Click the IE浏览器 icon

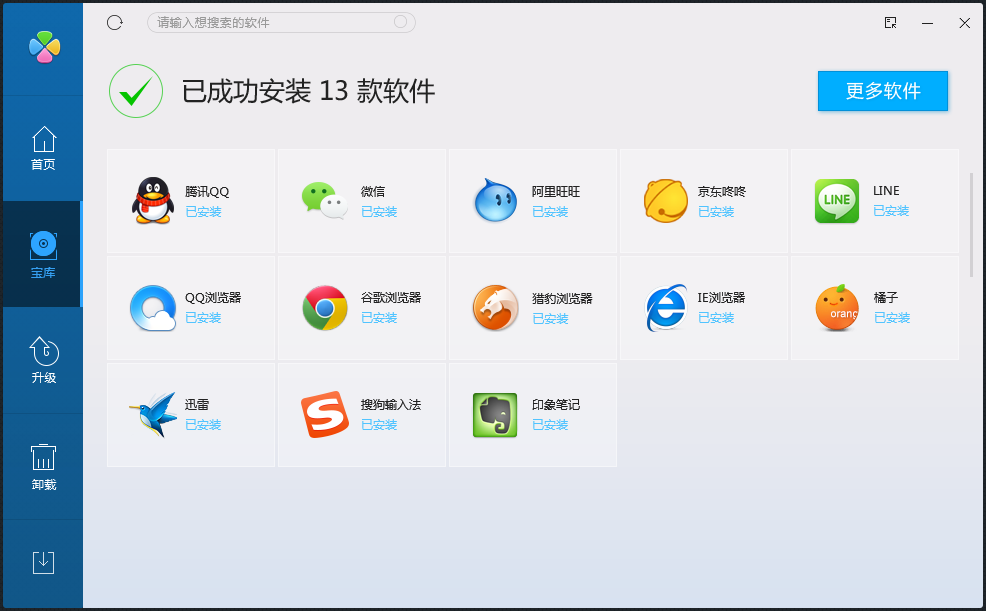tap(666, 308)
